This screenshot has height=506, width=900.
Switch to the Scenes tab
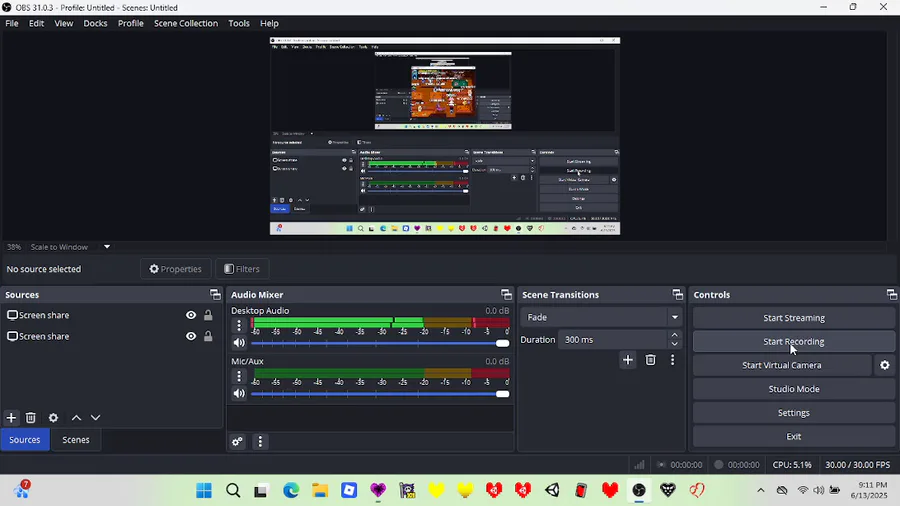76,440
